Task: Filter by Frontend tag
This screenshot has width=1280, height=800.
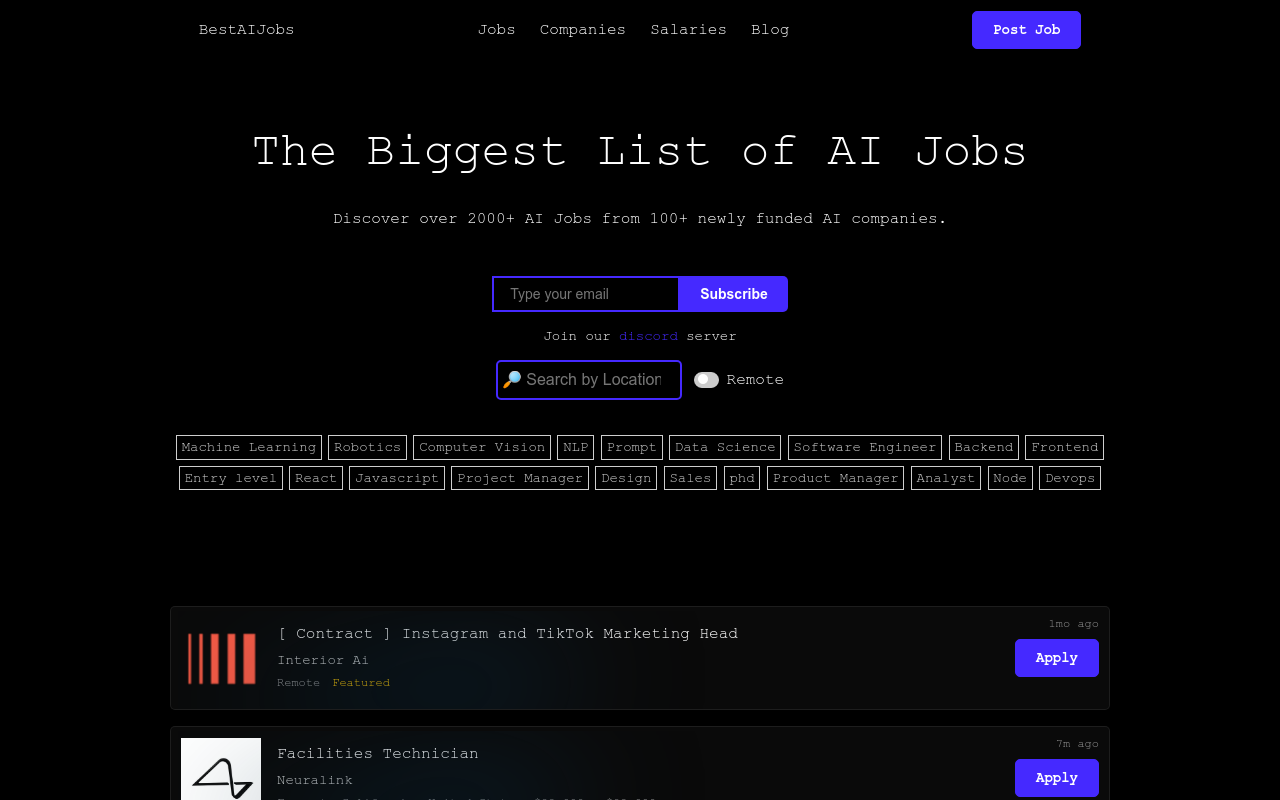Action: (x=1064, y=447)
